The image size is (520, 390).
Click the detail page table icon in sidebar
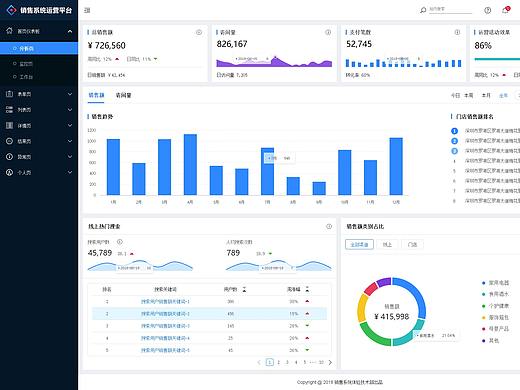coord(9,125)
